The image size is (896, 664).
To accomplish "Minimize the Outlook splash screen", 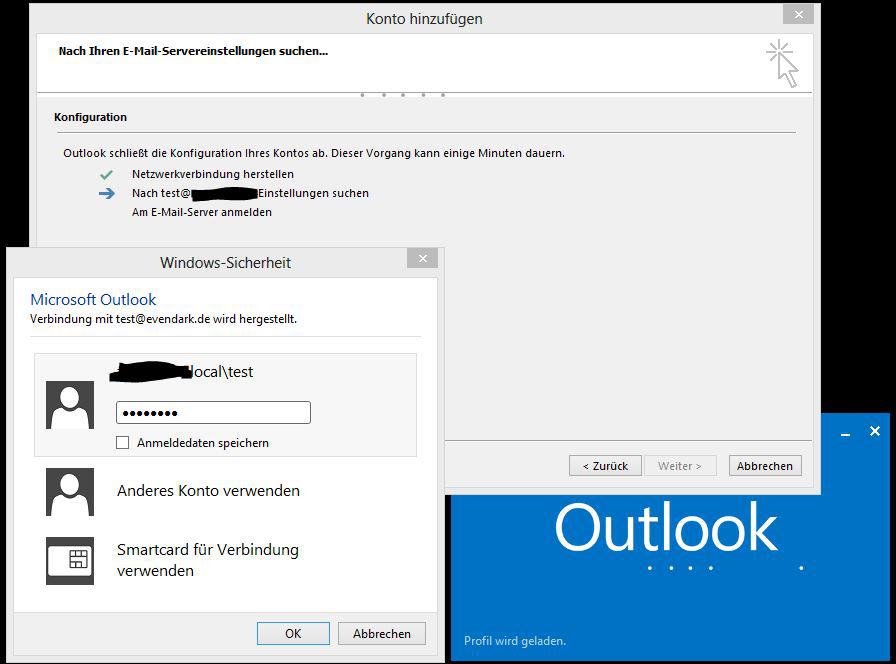I will [845, 433].
